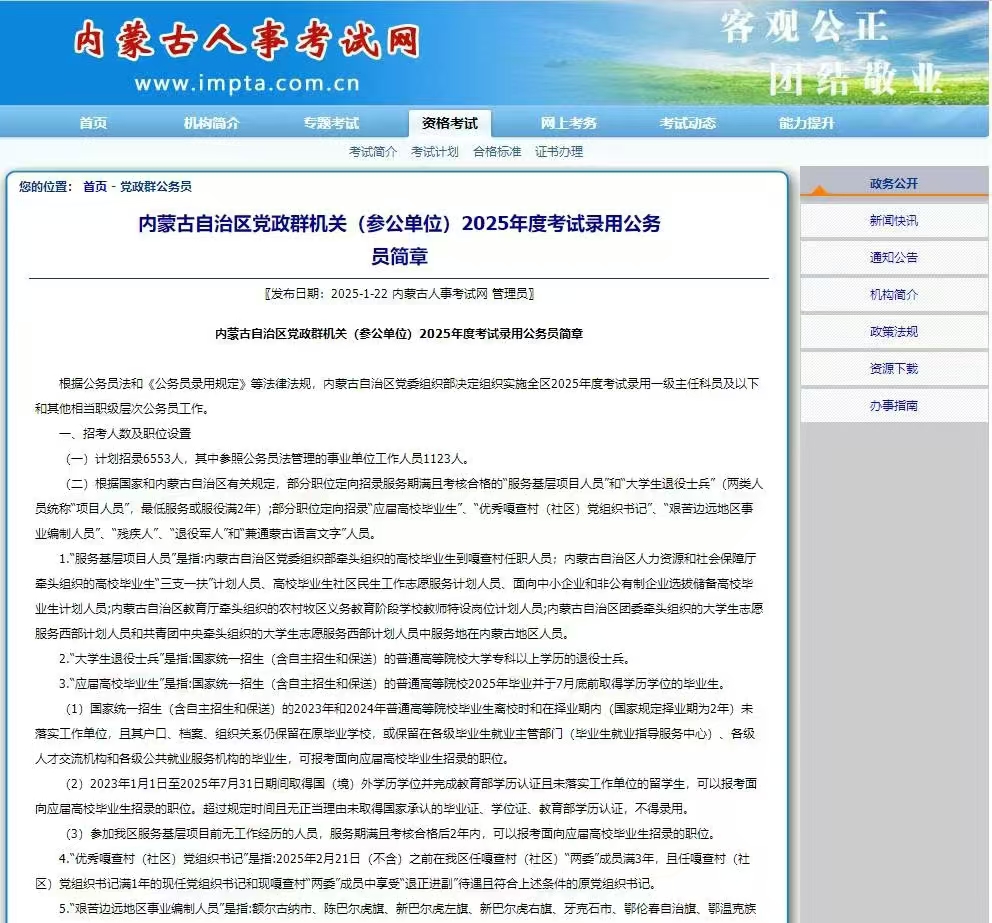Open the 能力提升 menu
Screen dimensions: 992x923
point(808,122)
